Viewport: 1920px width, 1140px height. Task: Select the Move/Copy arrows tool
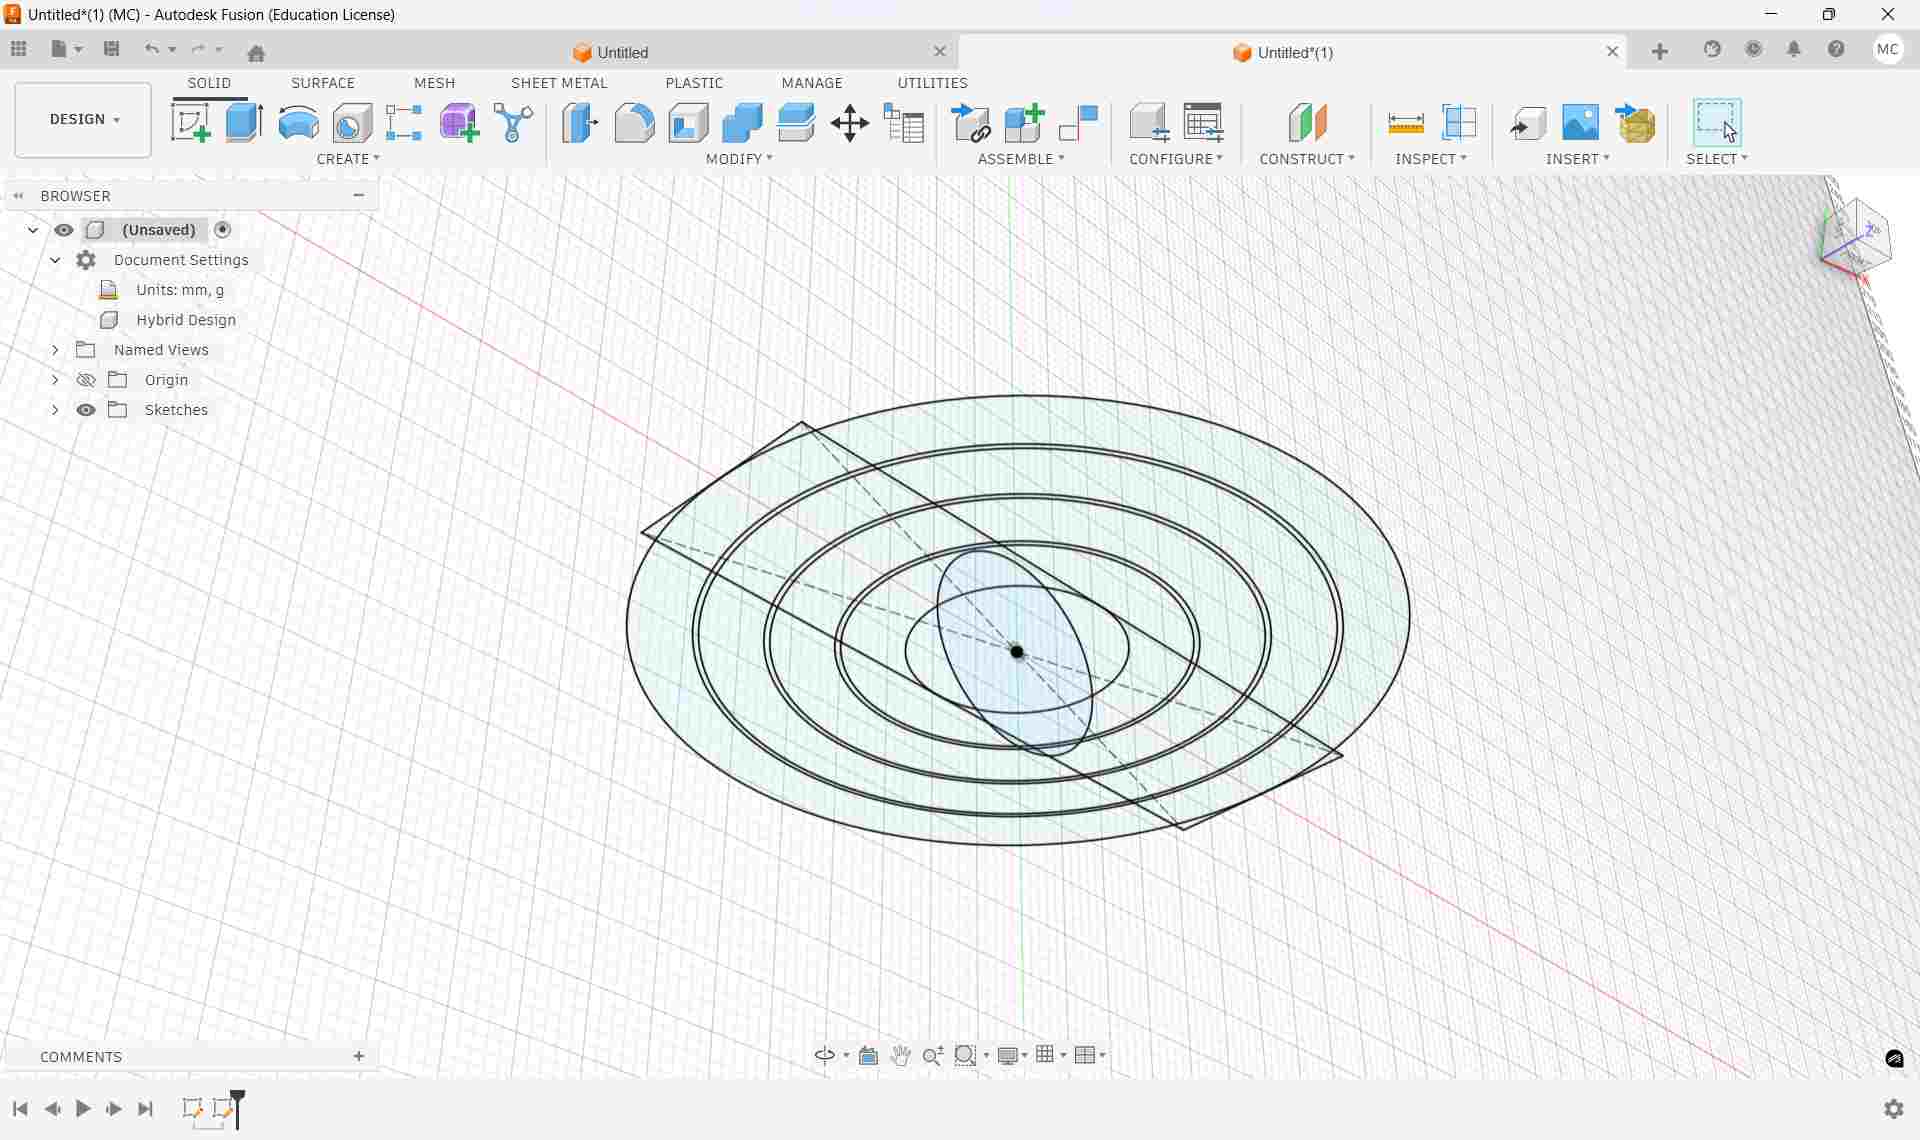coord(849,123)
